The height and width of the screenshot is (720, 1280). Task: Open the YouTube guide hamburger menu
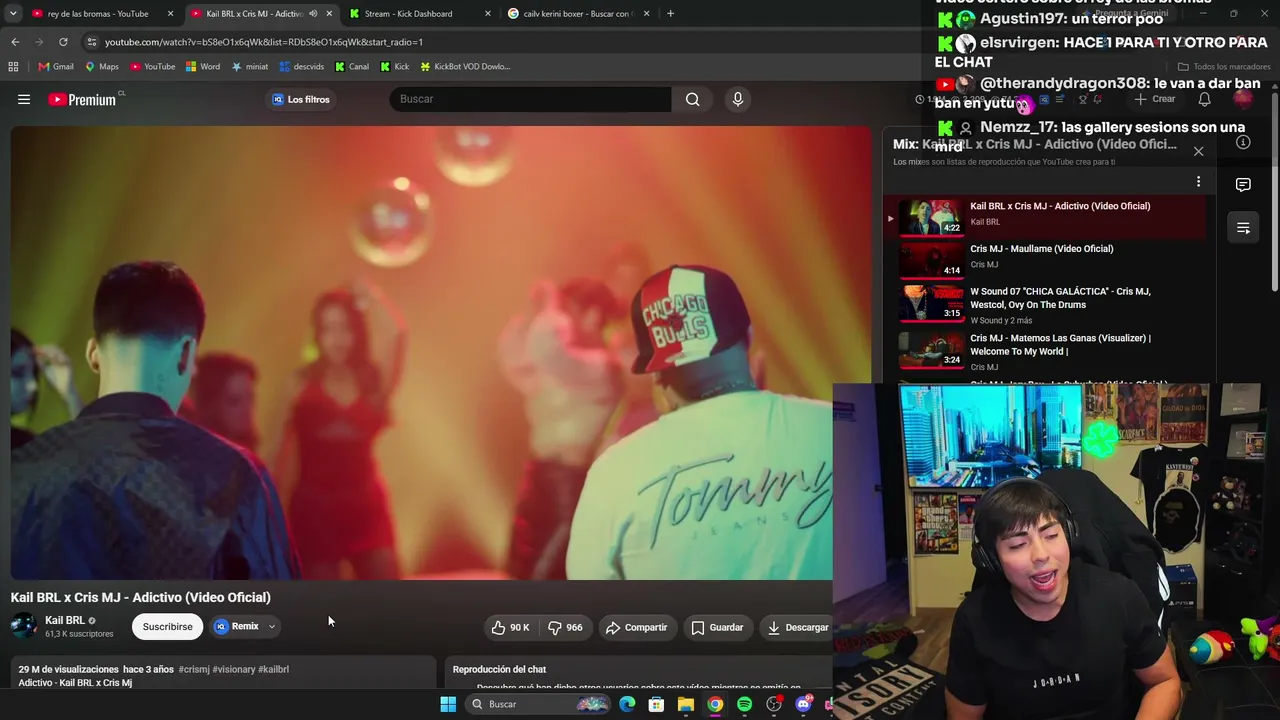click(24, 99)
